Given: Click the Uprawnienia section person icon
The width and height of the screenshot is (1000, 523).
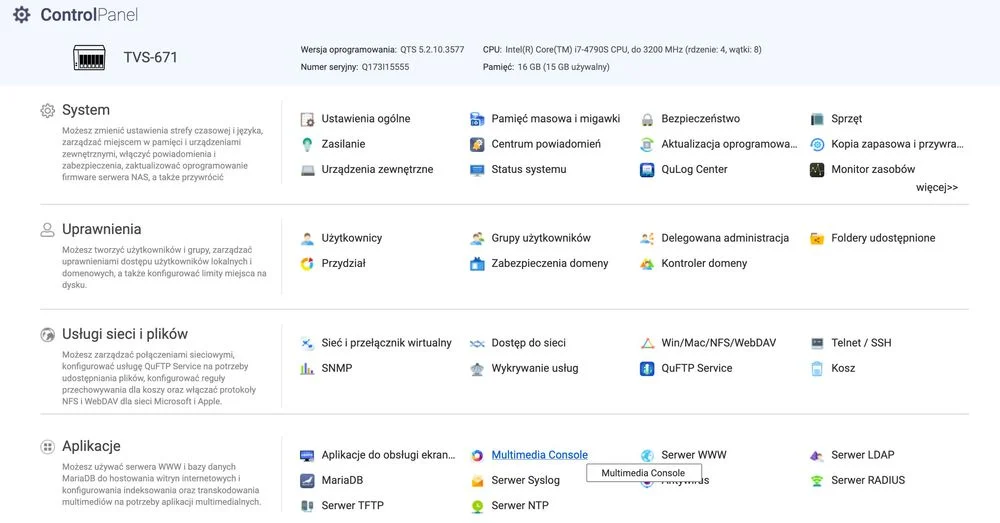Looking at the screenshot, I should [48, 230].
